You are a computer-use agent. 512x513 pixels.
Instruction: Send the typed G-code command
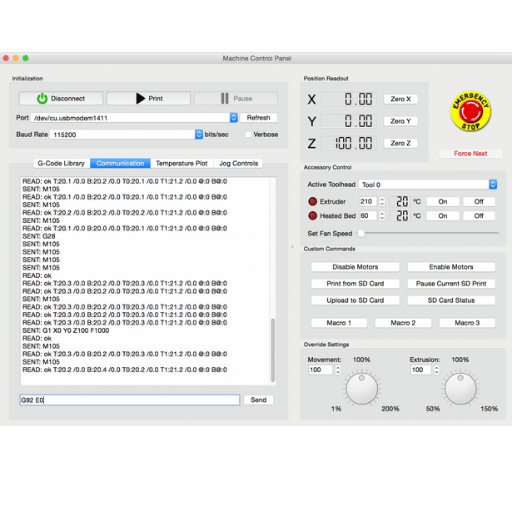[x=258, y=400]
